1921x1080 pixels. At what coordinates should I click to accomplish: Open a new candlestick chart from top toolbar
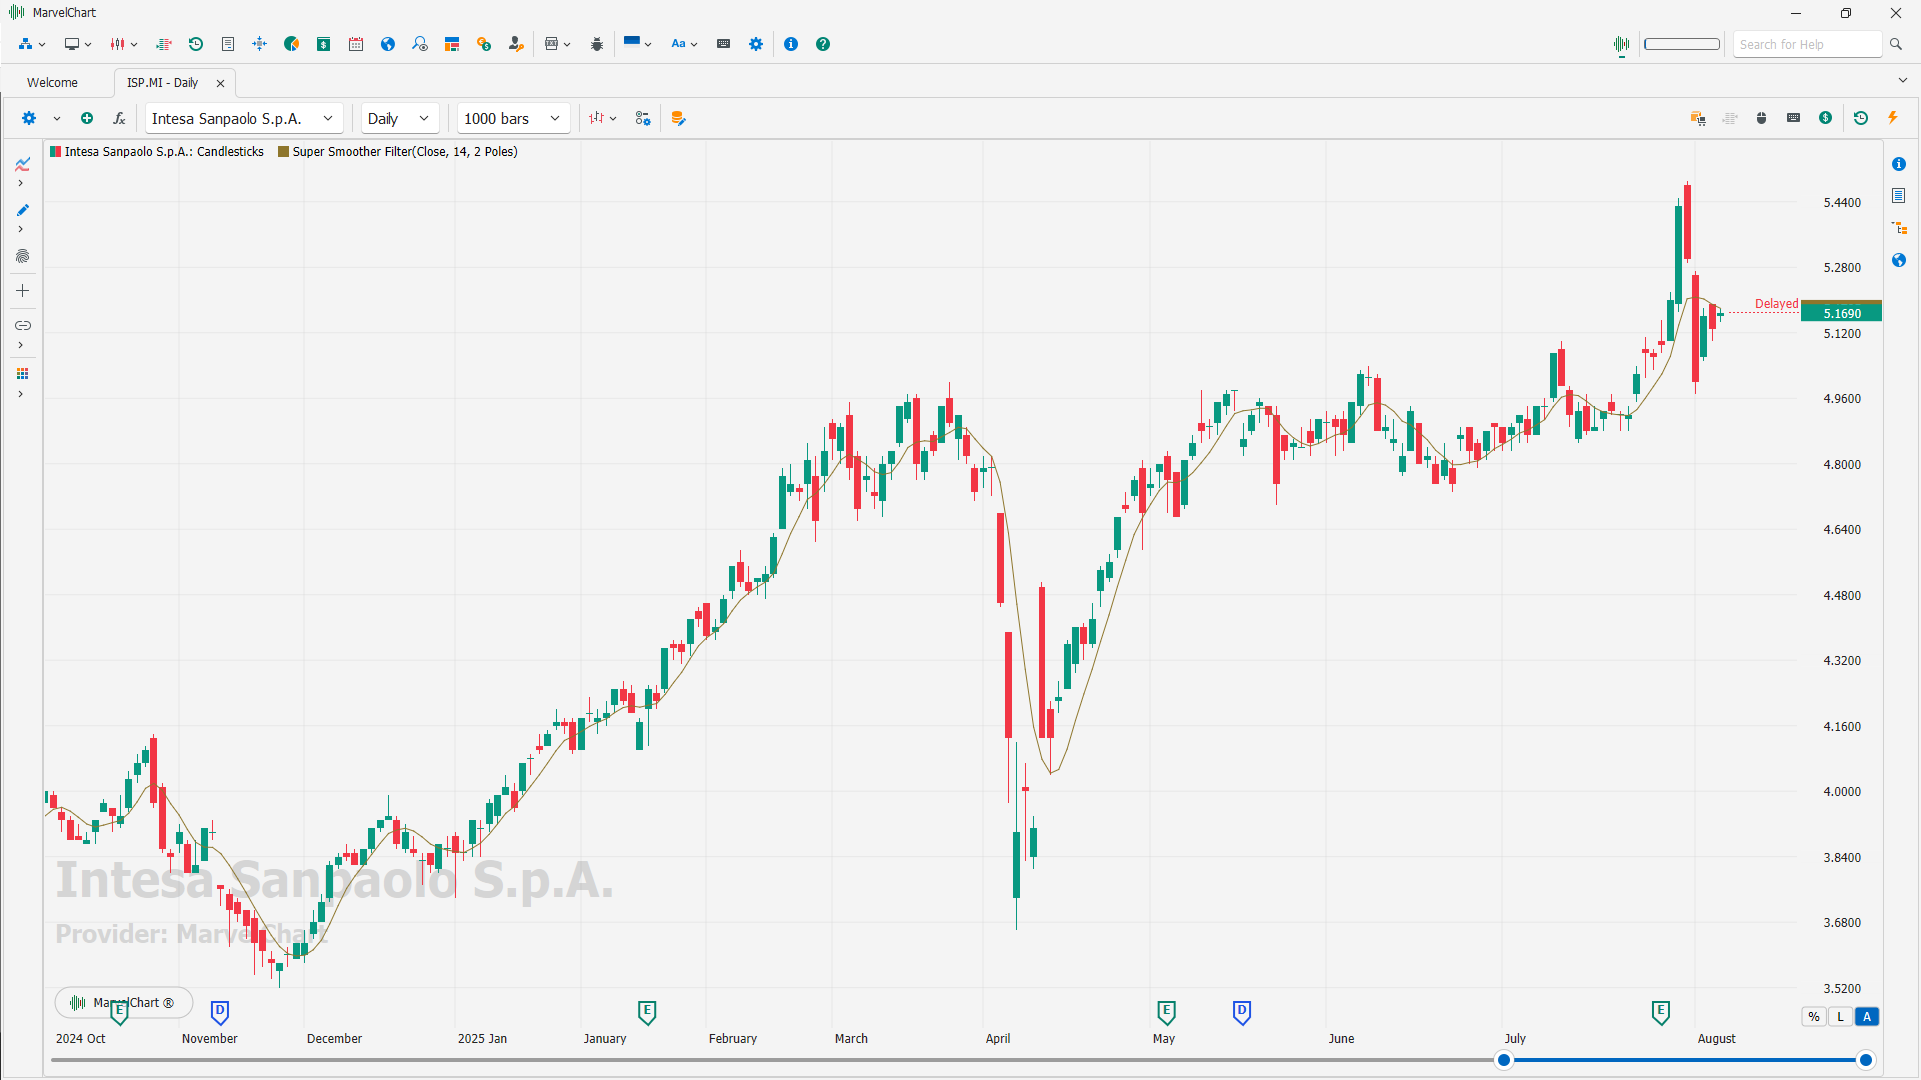pyautogui.click(x=118, y=44)
